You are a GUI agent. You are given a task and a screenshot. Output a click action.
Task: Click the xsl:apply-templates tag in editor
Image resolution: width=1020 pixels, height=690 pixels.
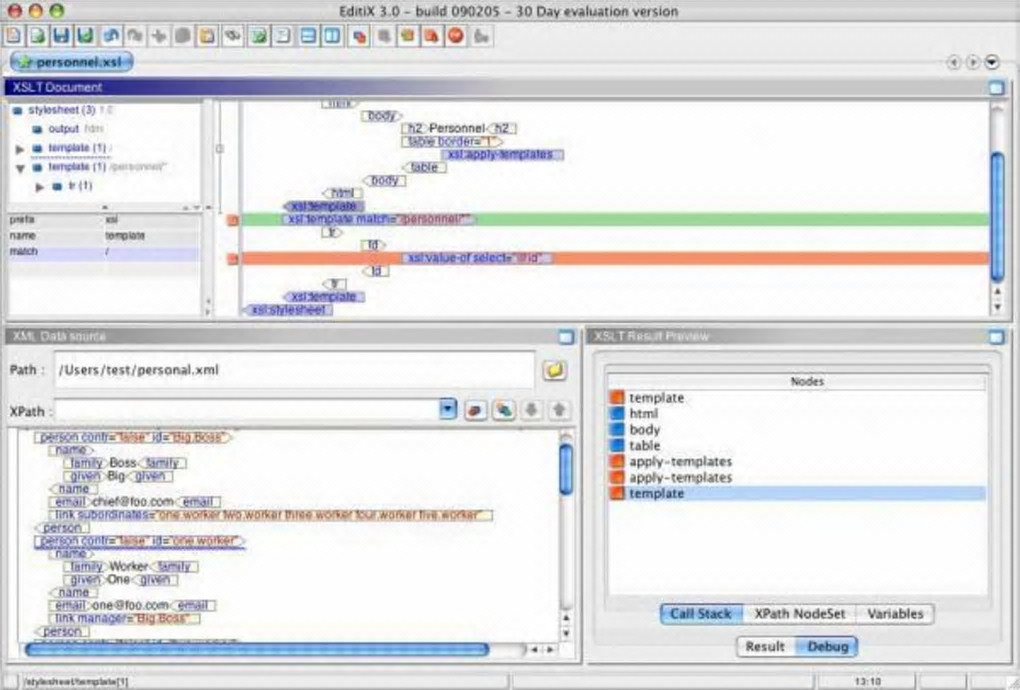click(502, 155)
